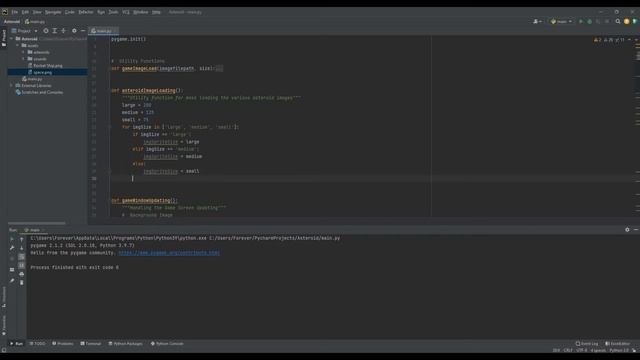Open the Terminal tool window
Image resolution: width=640 pixels, height=360 pixels.
[x=91, y=344]
